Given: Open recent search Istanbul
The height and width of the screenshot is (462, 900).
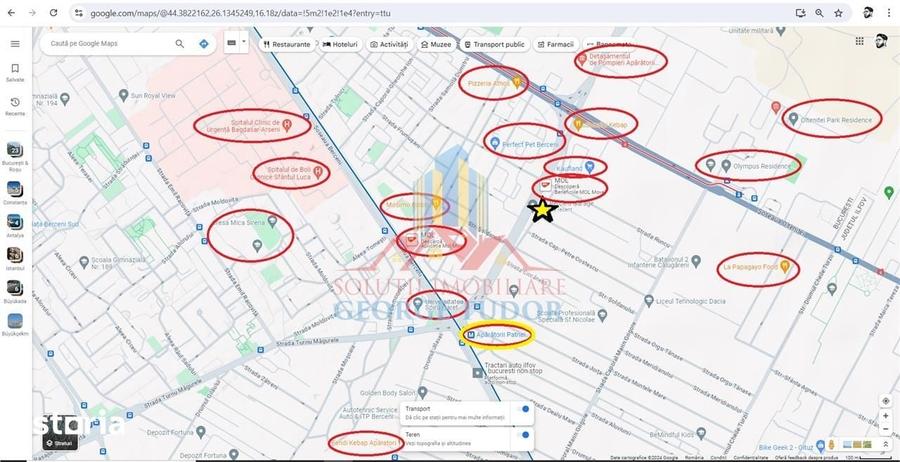Looking at the screenshot, I should tap(15, 258).
